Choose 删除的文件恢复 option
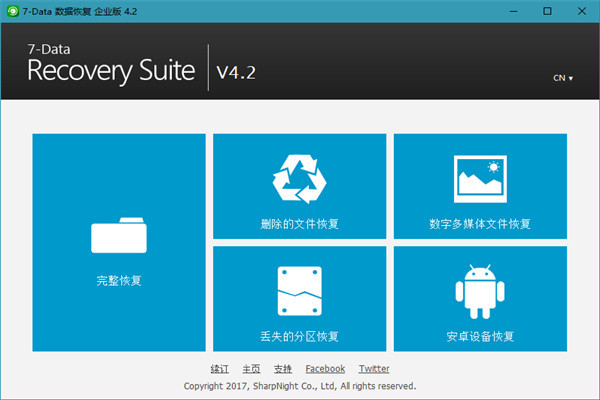Image resolution: width=600 pixels, height=400 pixels. pyautogui.click(x=300, y=224)
